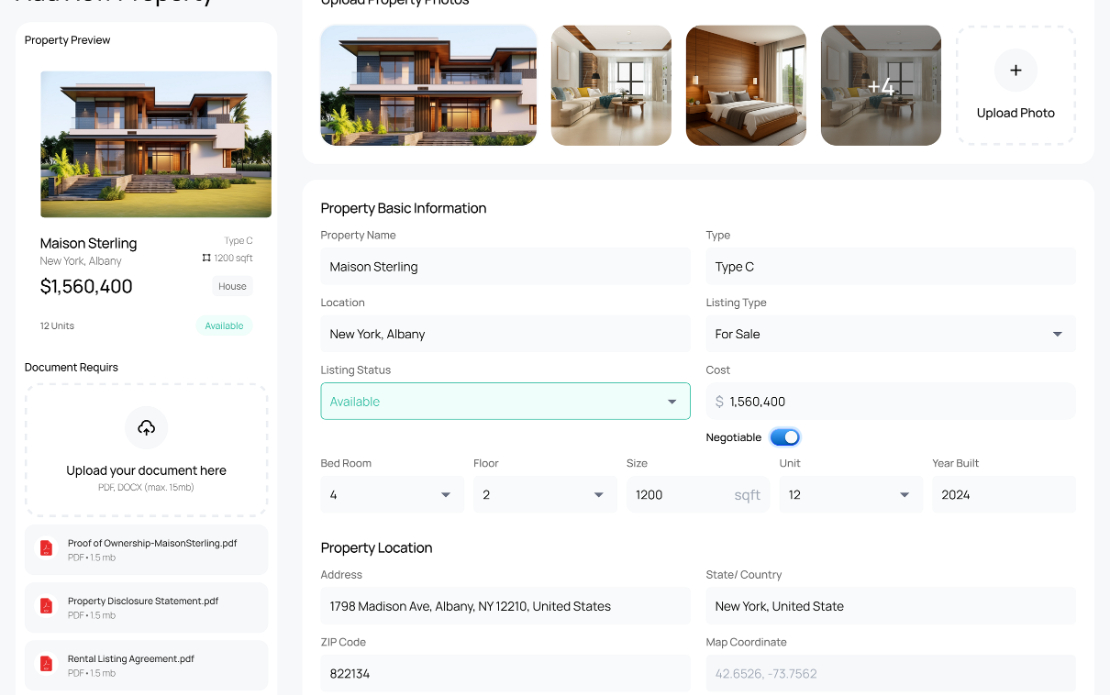Click the House tag in preview
The height and width of the screenshot is (695, 1110).
232,286
